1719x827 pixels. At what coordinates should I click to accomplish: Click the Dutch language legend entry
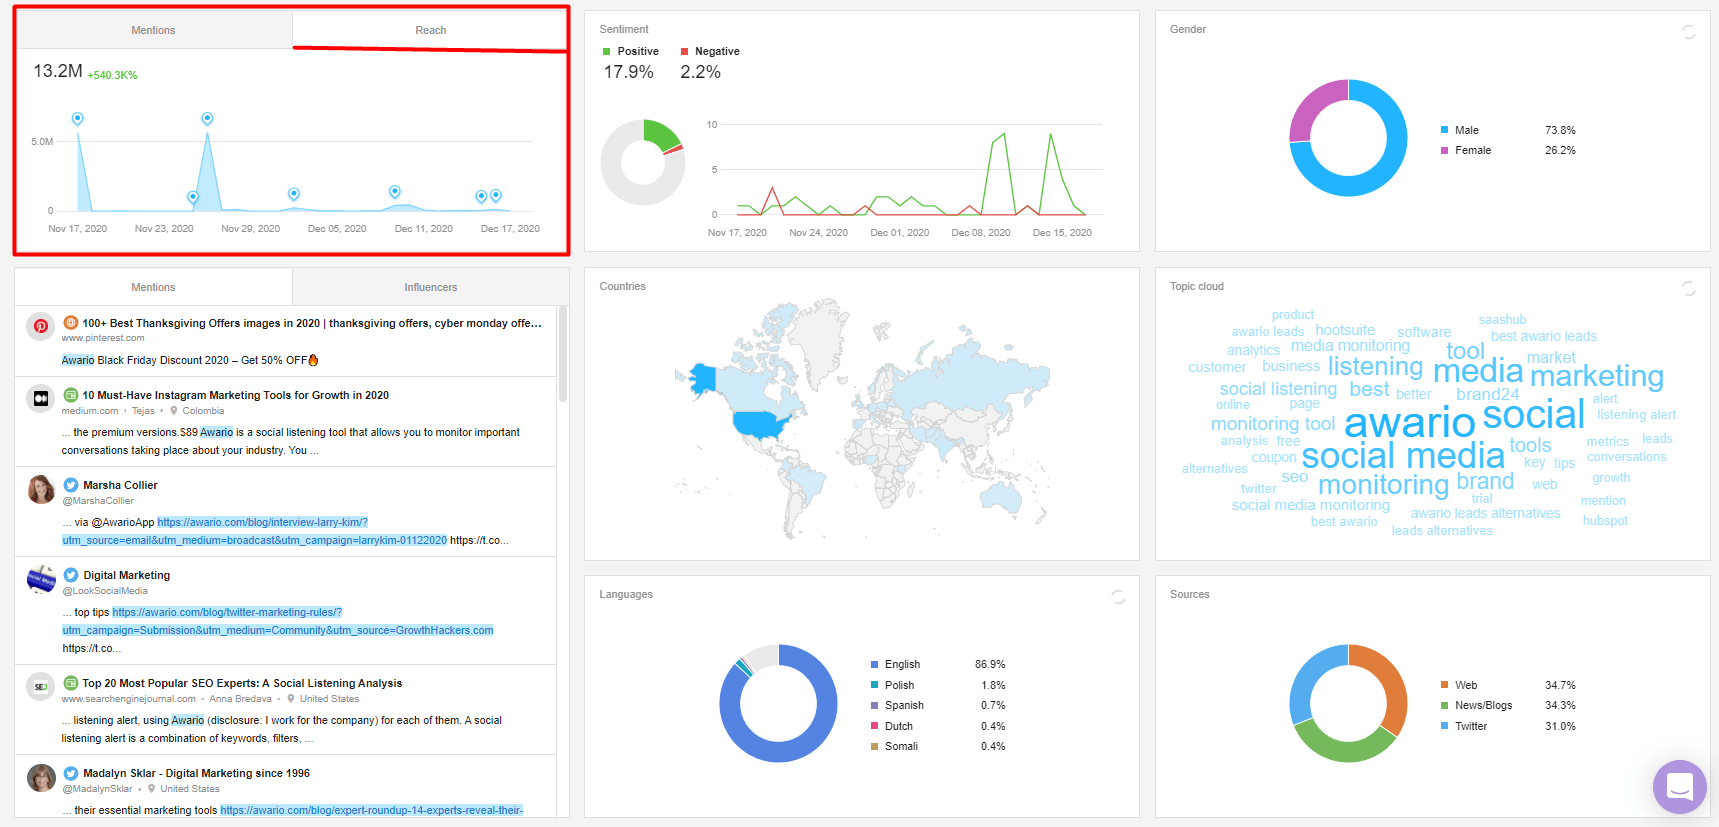click(892, 726)
